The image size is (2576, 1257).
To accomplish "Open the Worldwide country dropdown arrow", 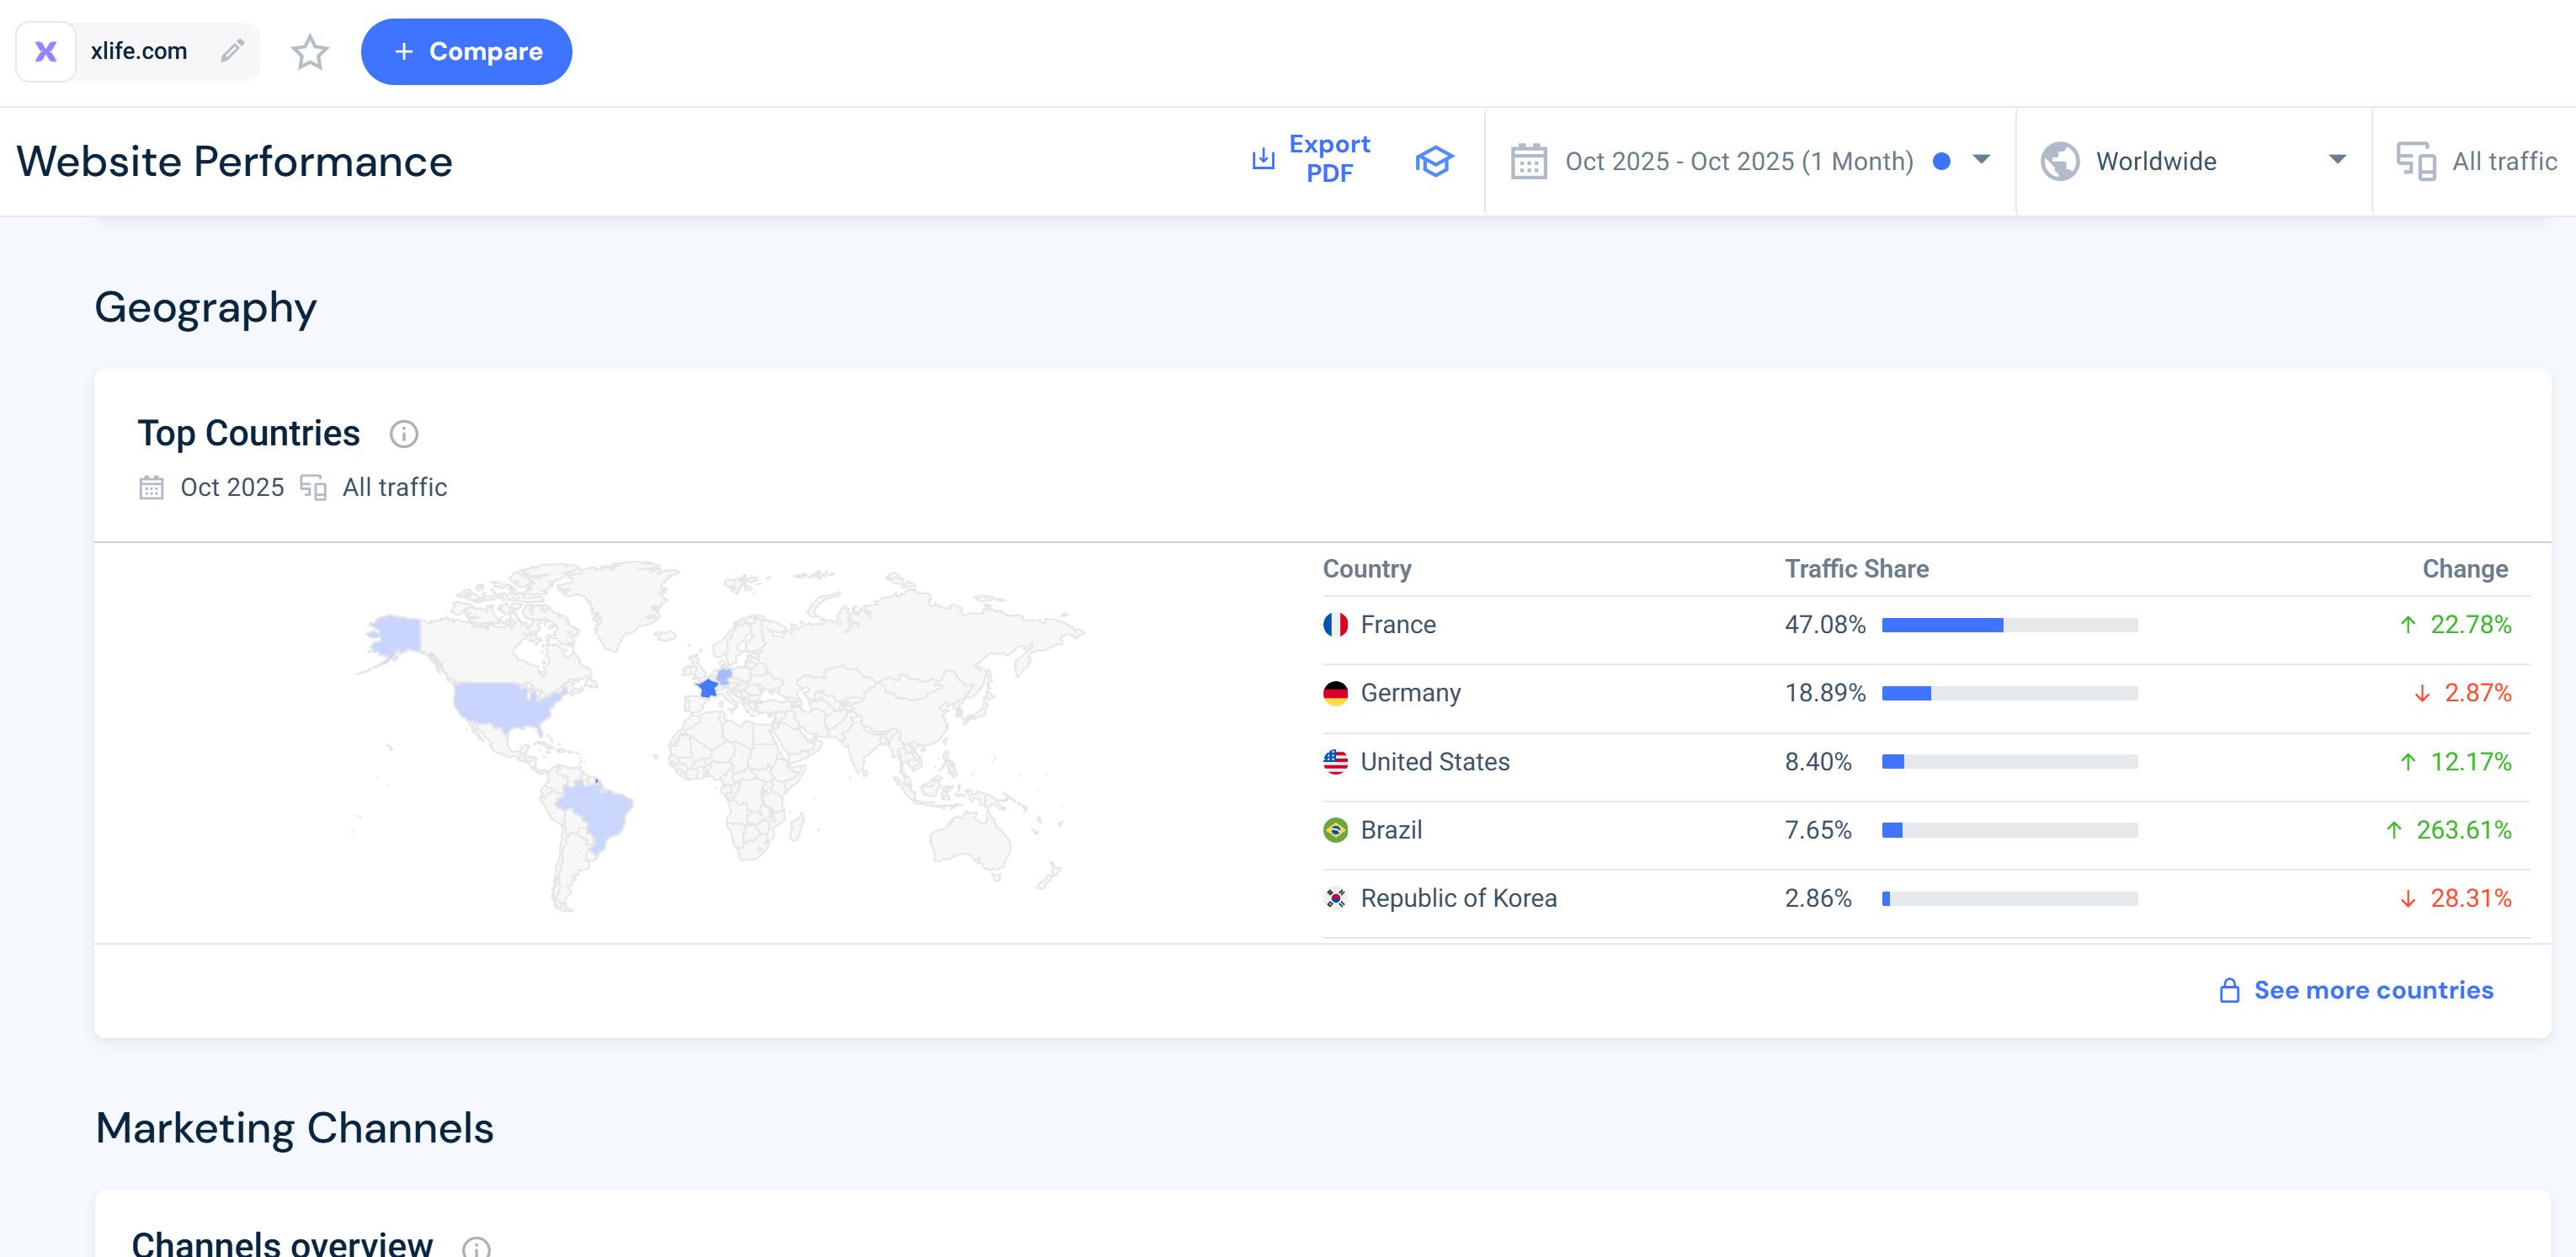I will coord(2336,160).
